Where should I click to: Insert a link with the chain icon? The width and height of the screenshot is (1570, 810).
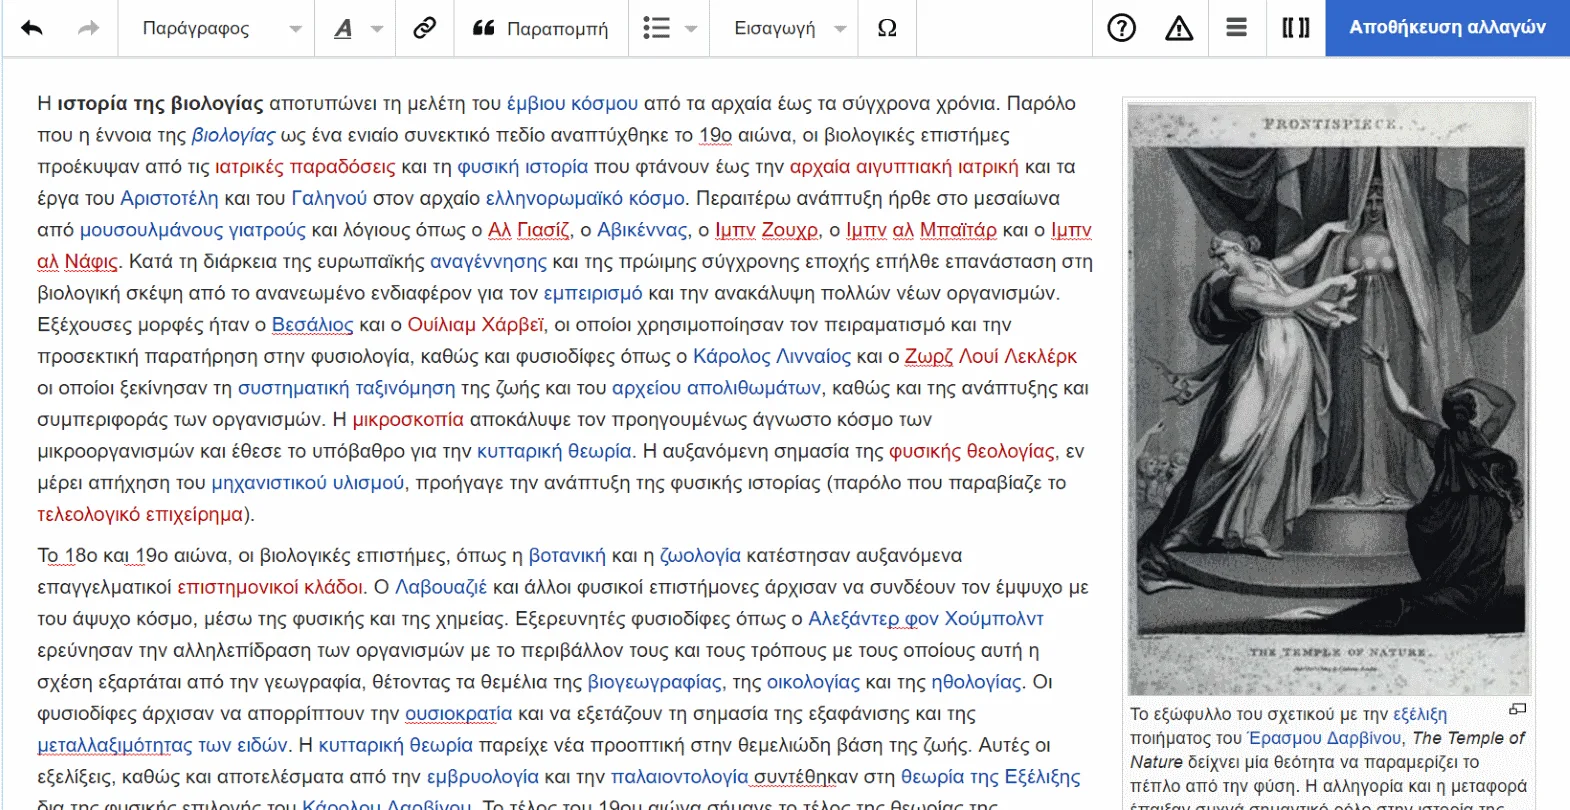pos(424,28)
